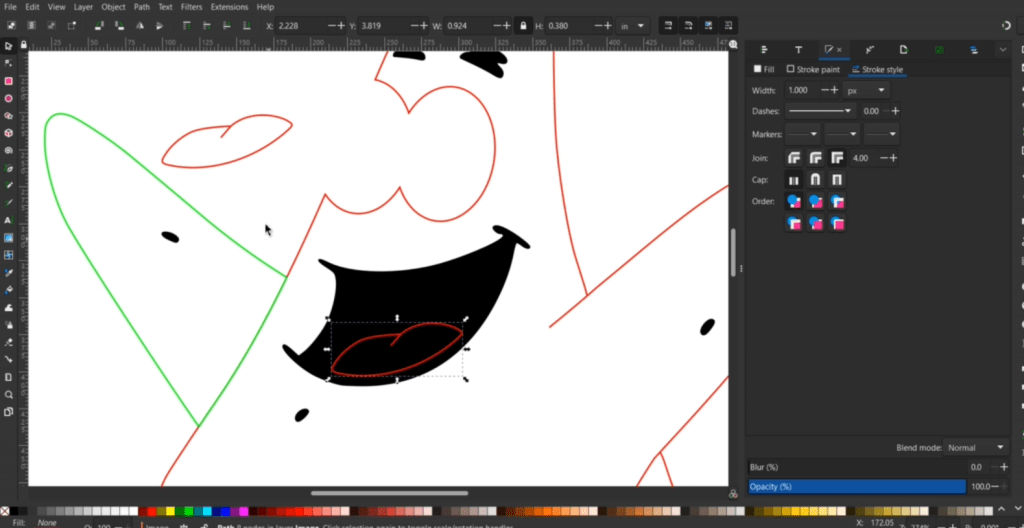Select the Text tool in the toolbox
1024x528 pixels.
(x=9, y=220)
